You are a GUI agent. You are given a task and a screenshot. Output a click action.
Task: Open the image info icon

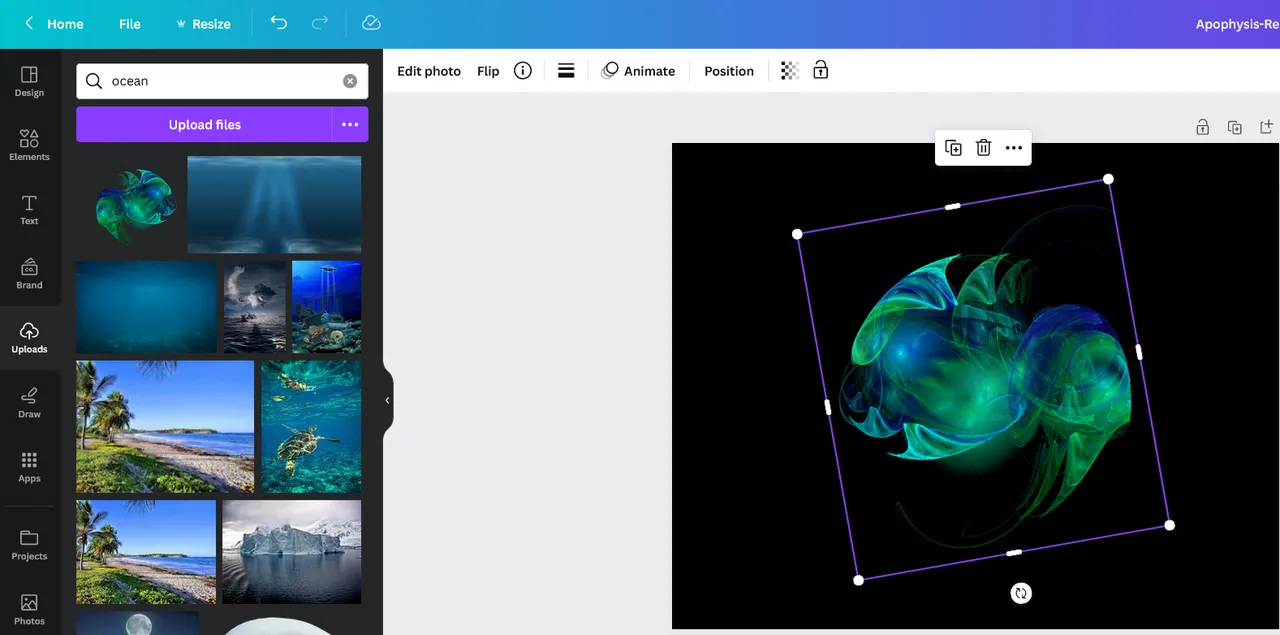click(522, 70)
